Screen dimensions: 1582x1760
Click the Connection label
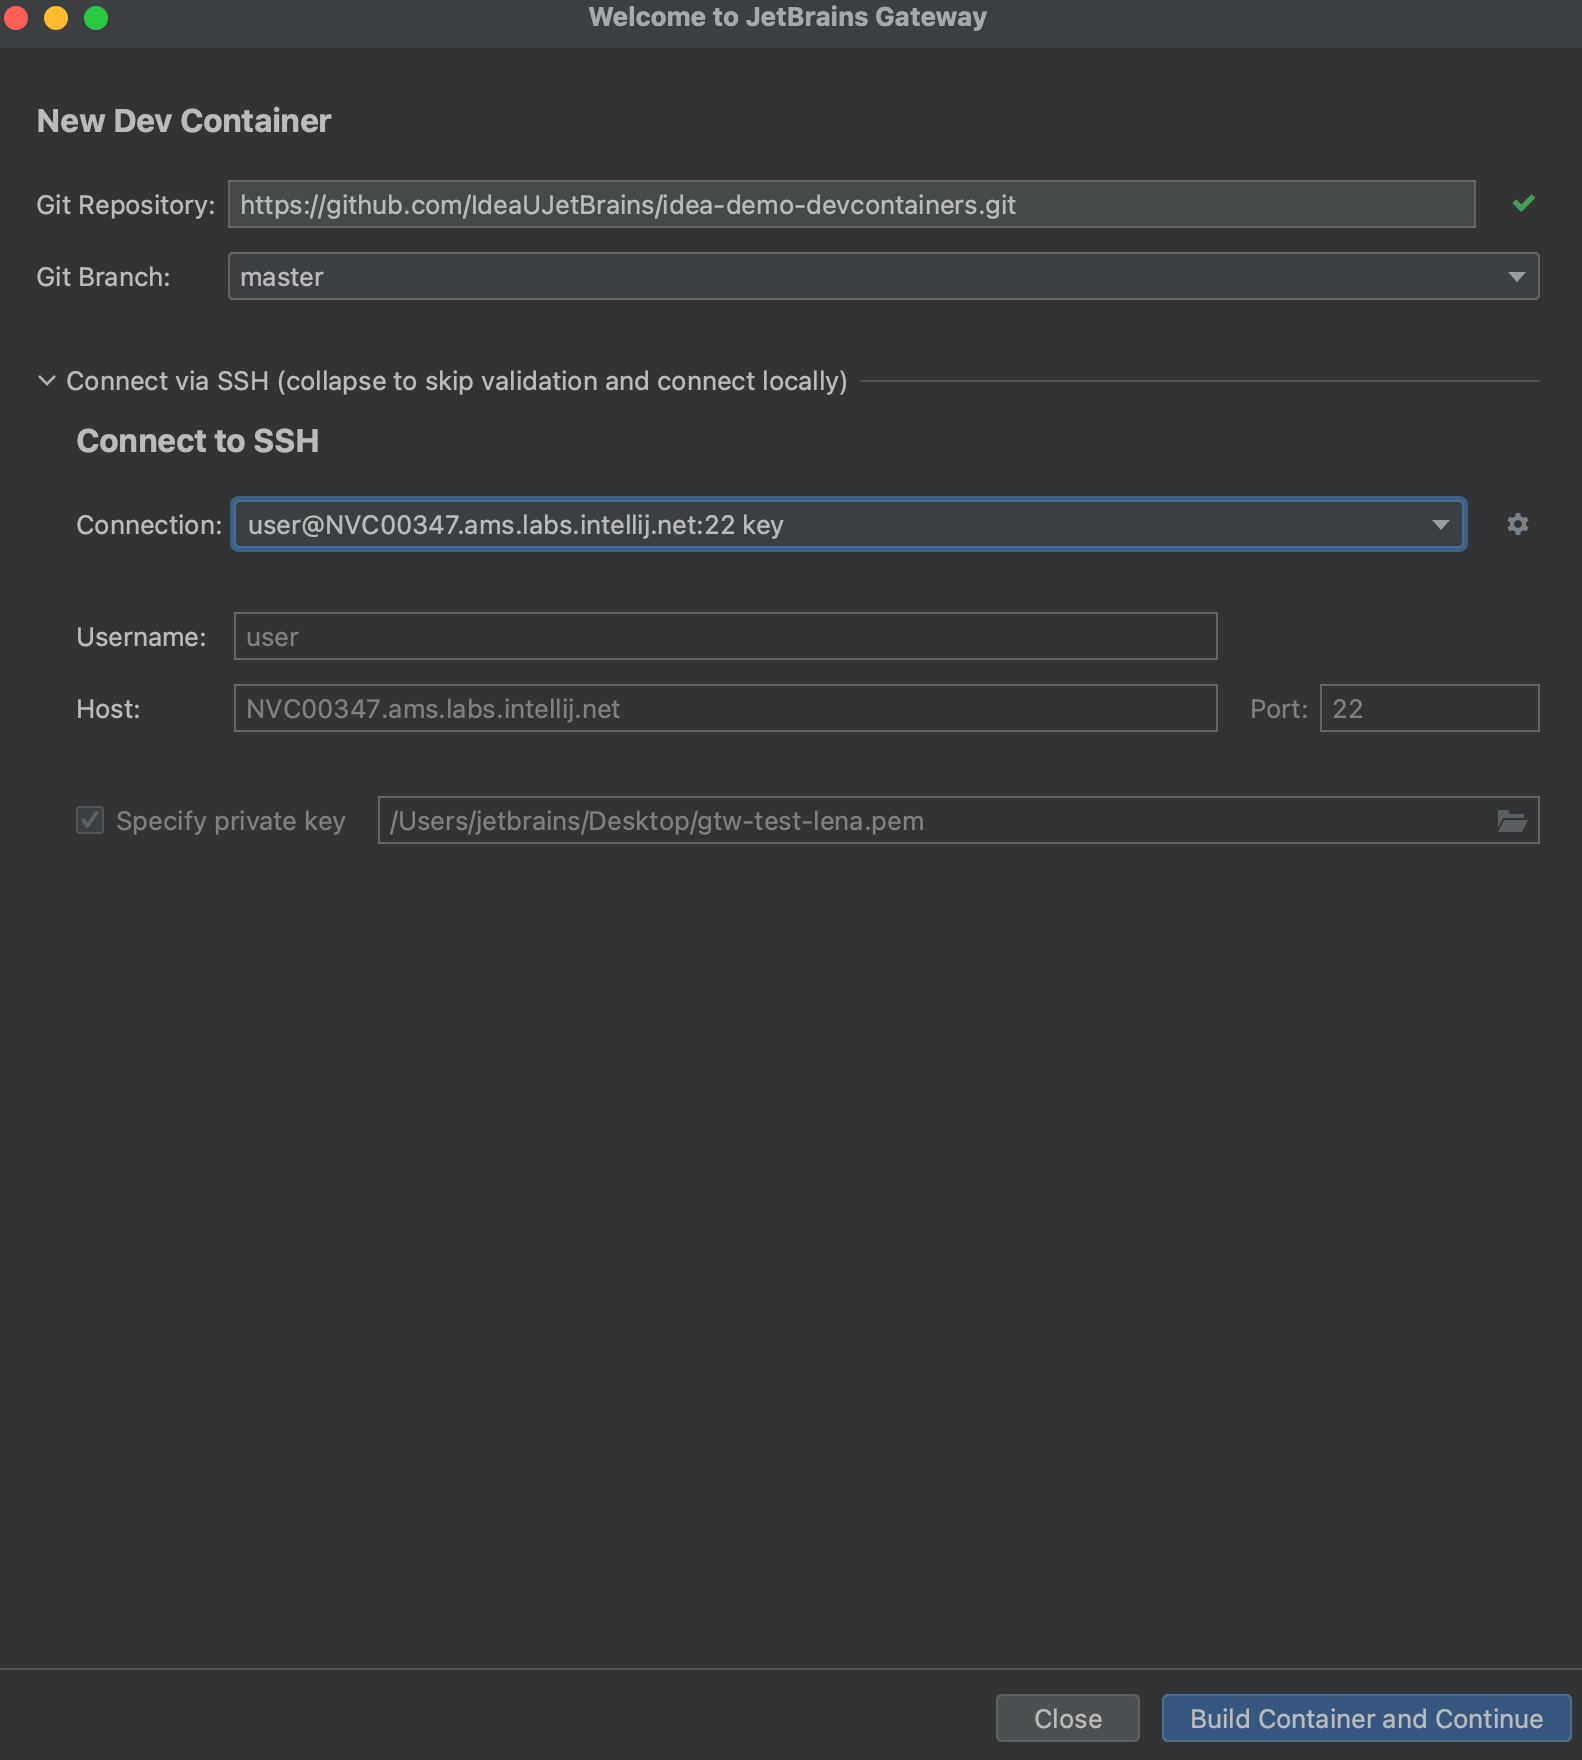149,525
